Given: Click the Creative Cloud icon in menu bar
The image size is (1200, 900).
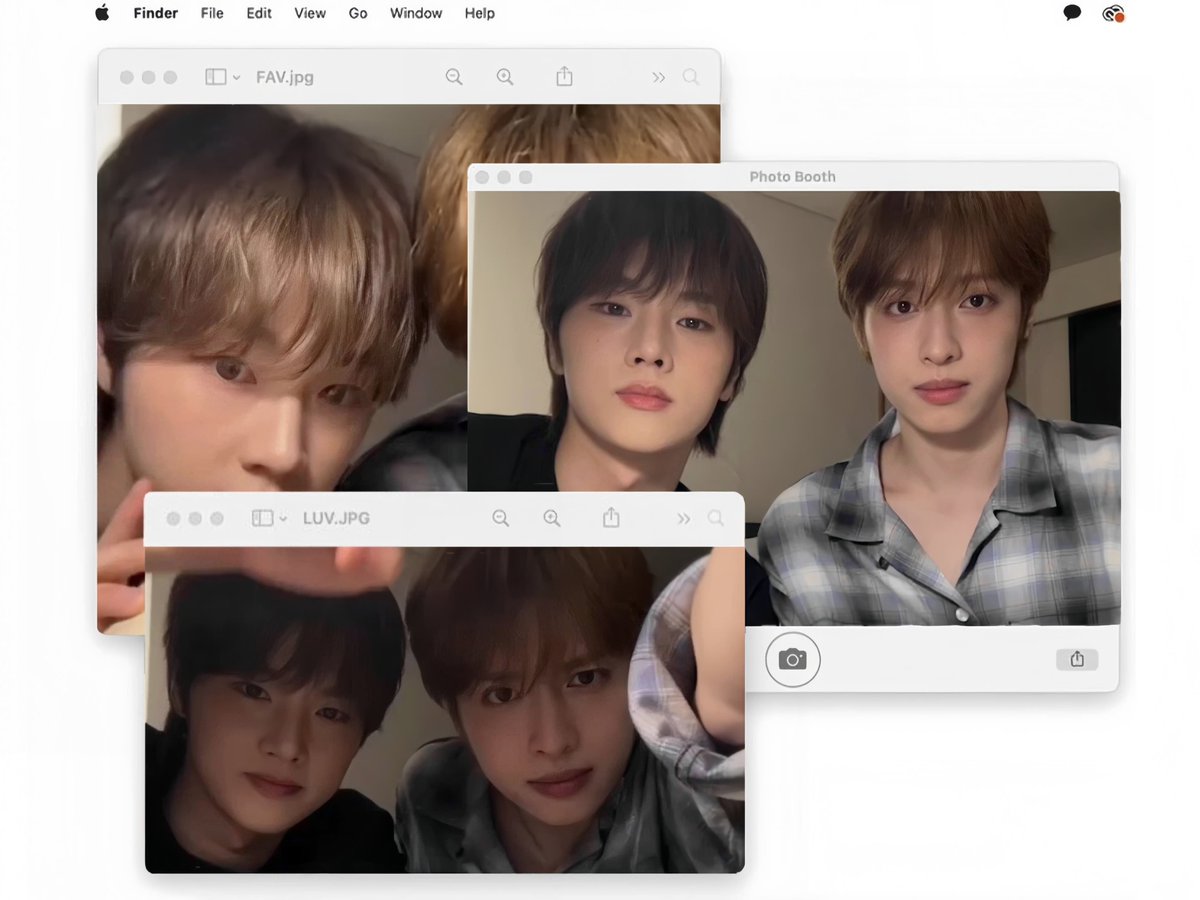Looking at the screenshot, I should 1113,13.
